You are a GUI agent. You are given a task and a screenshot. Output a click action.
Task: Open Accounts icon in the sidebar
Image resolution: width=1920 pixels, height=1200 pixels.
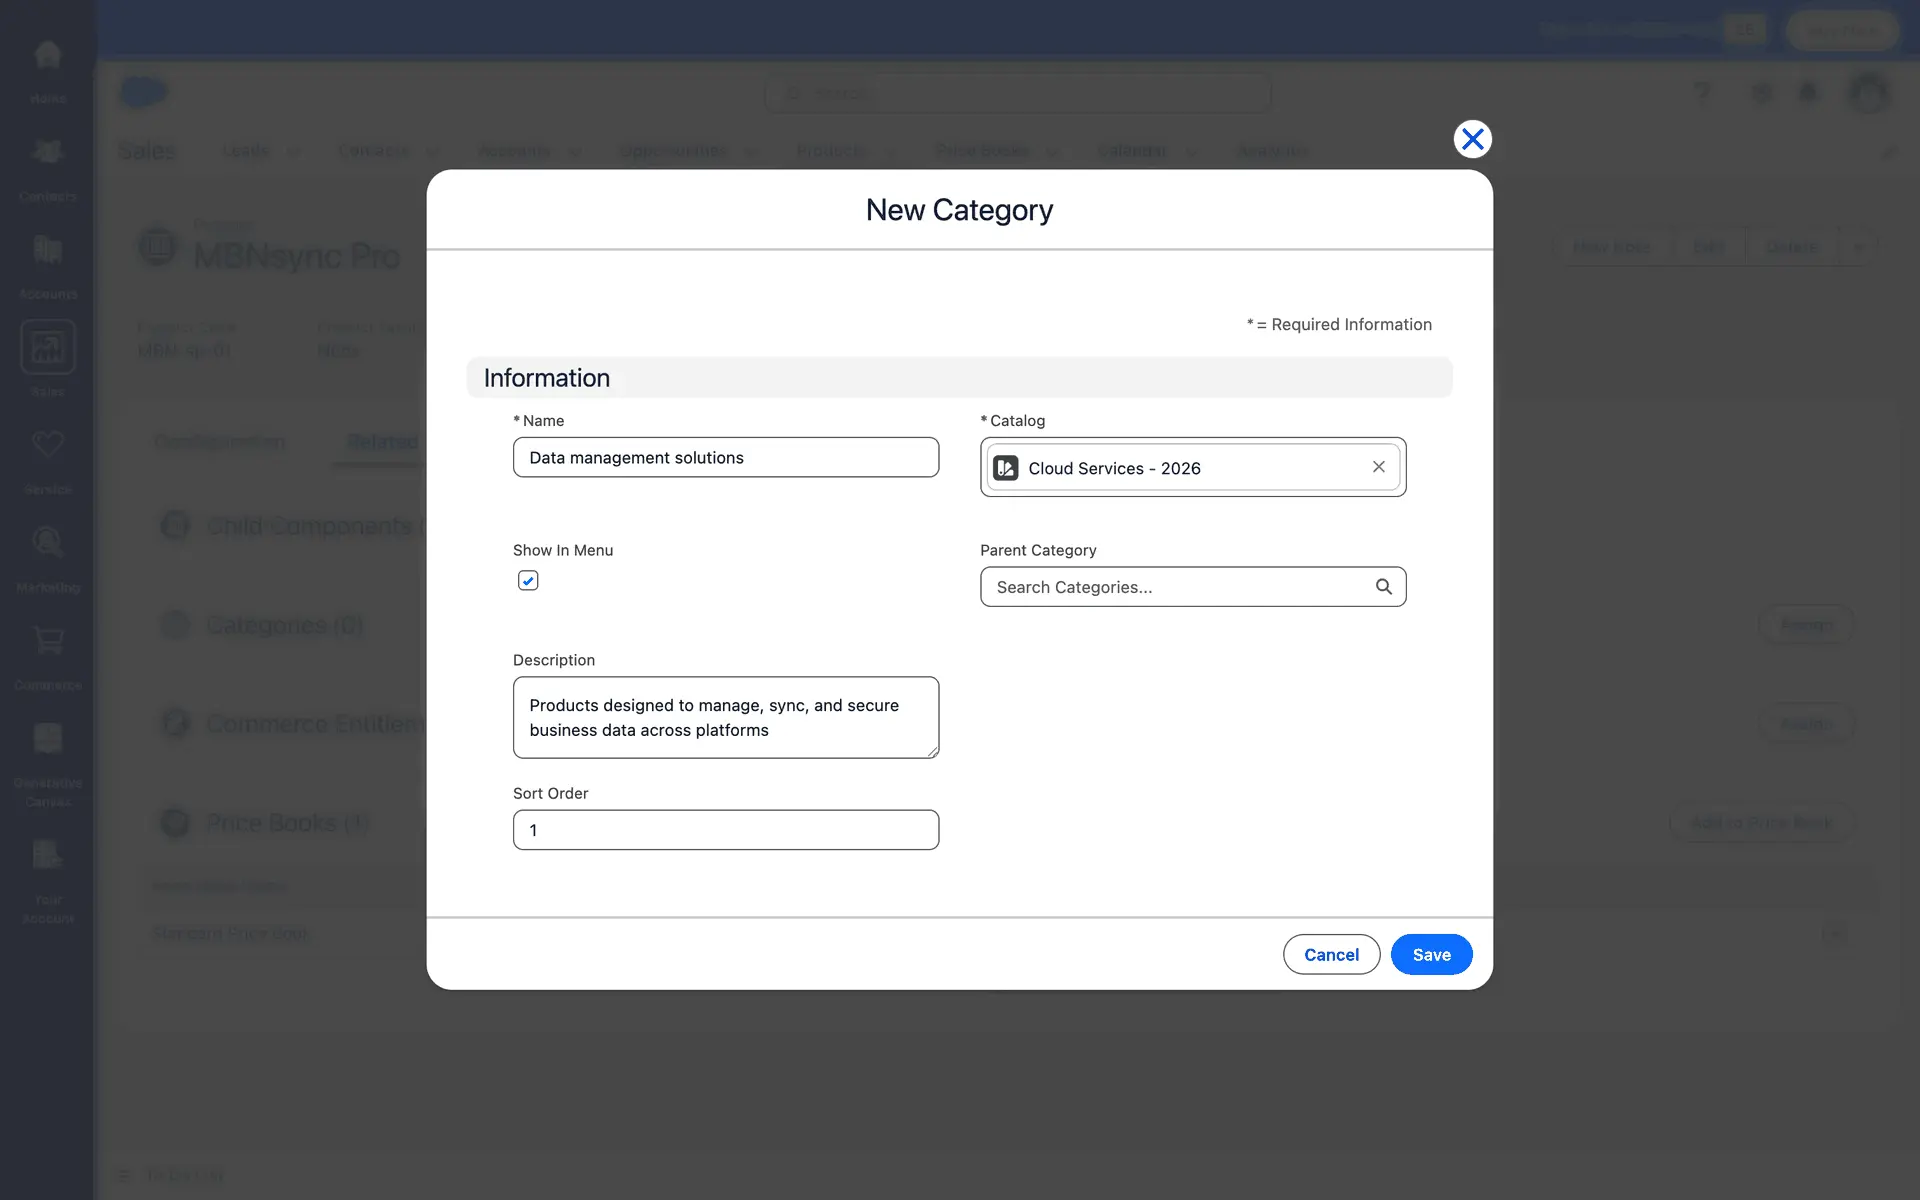(x=48, y=251)
